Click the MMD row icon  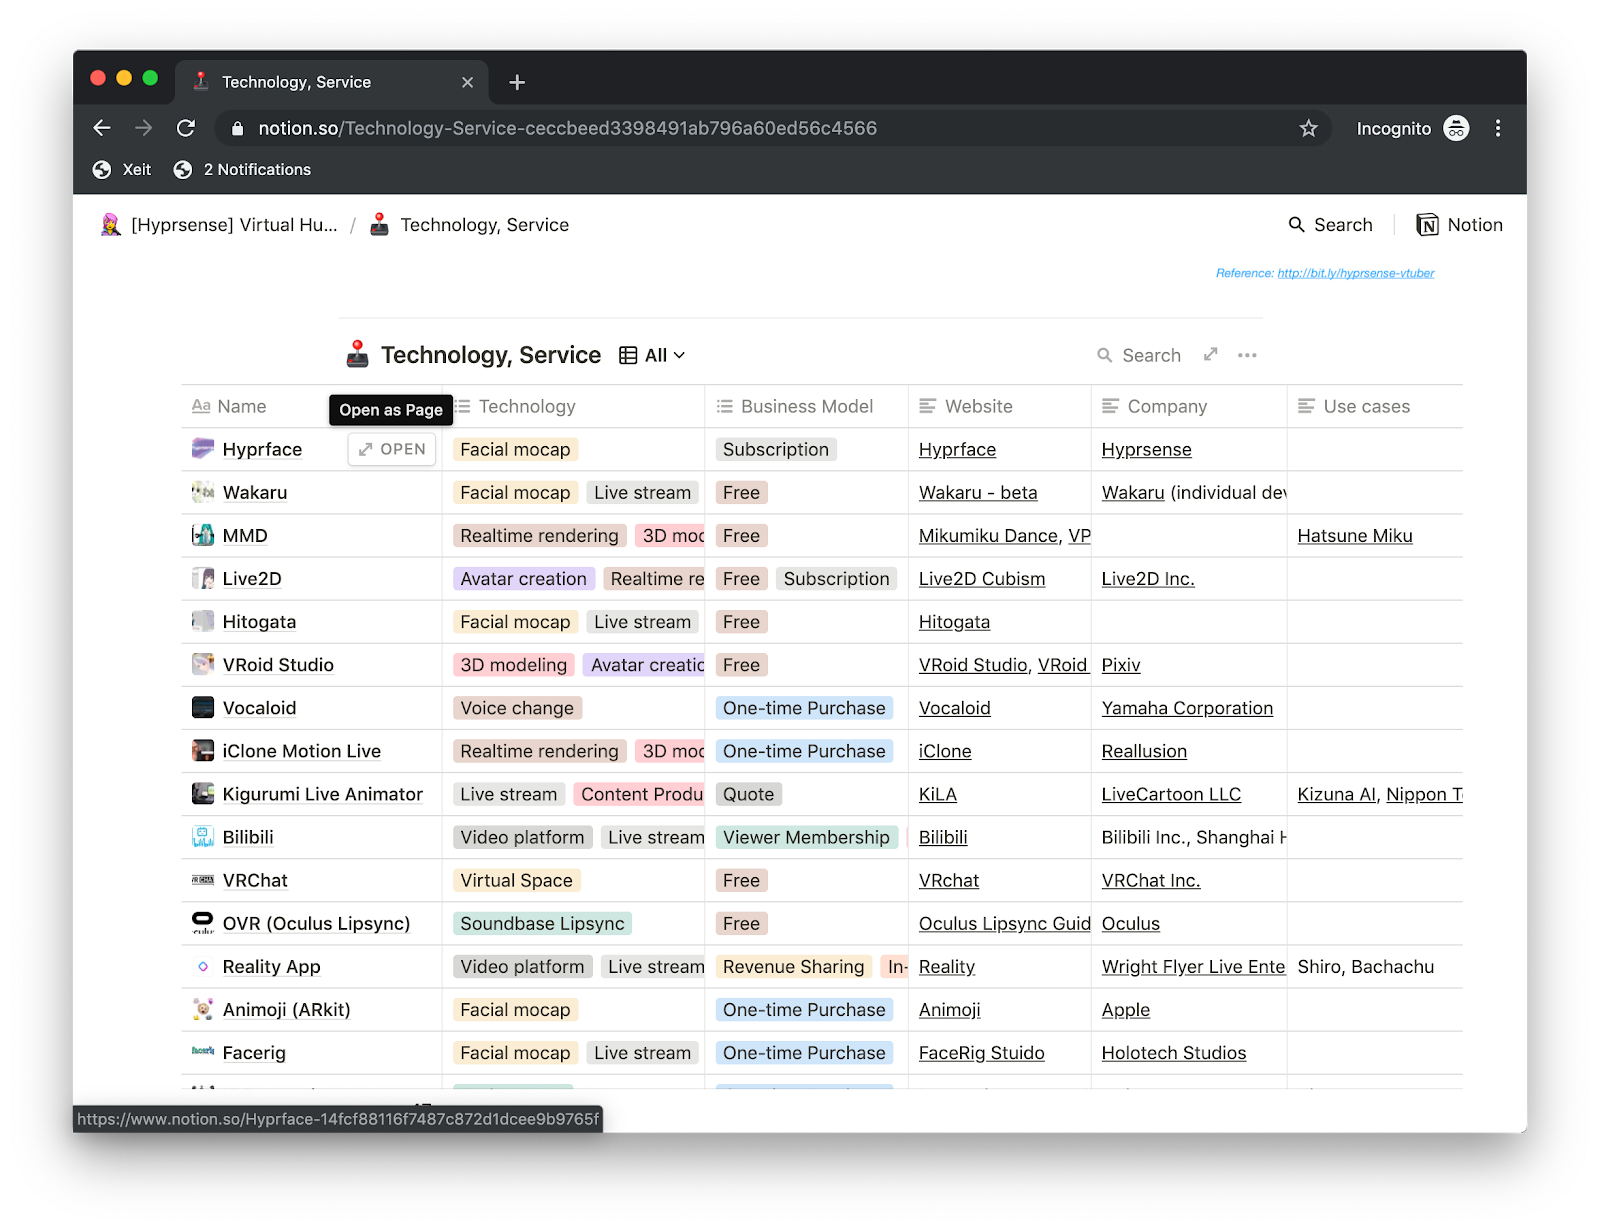coord(203,535)
